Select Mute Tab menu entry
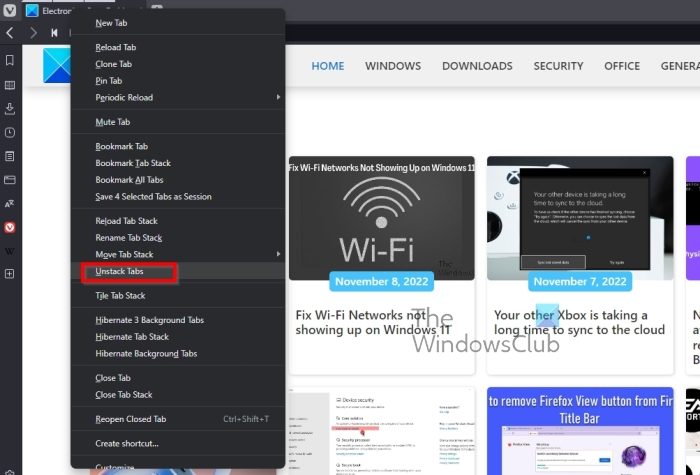Viewport: 700px width, 475px height. tap(178, 122)
